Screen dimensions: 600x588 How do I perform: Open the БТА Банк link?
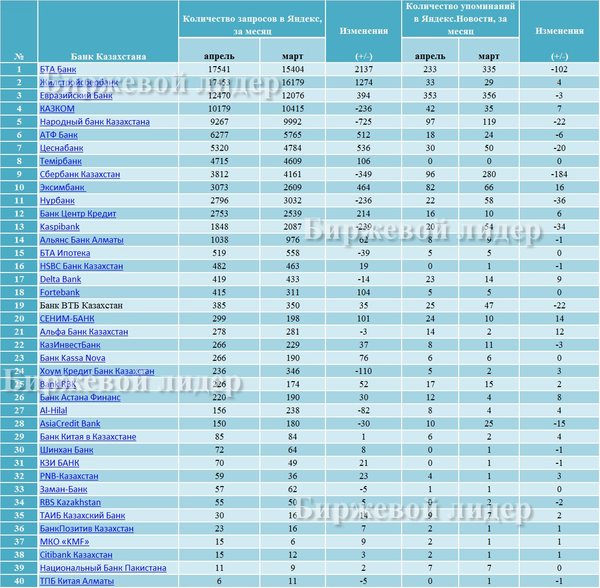tap(58, 69)
